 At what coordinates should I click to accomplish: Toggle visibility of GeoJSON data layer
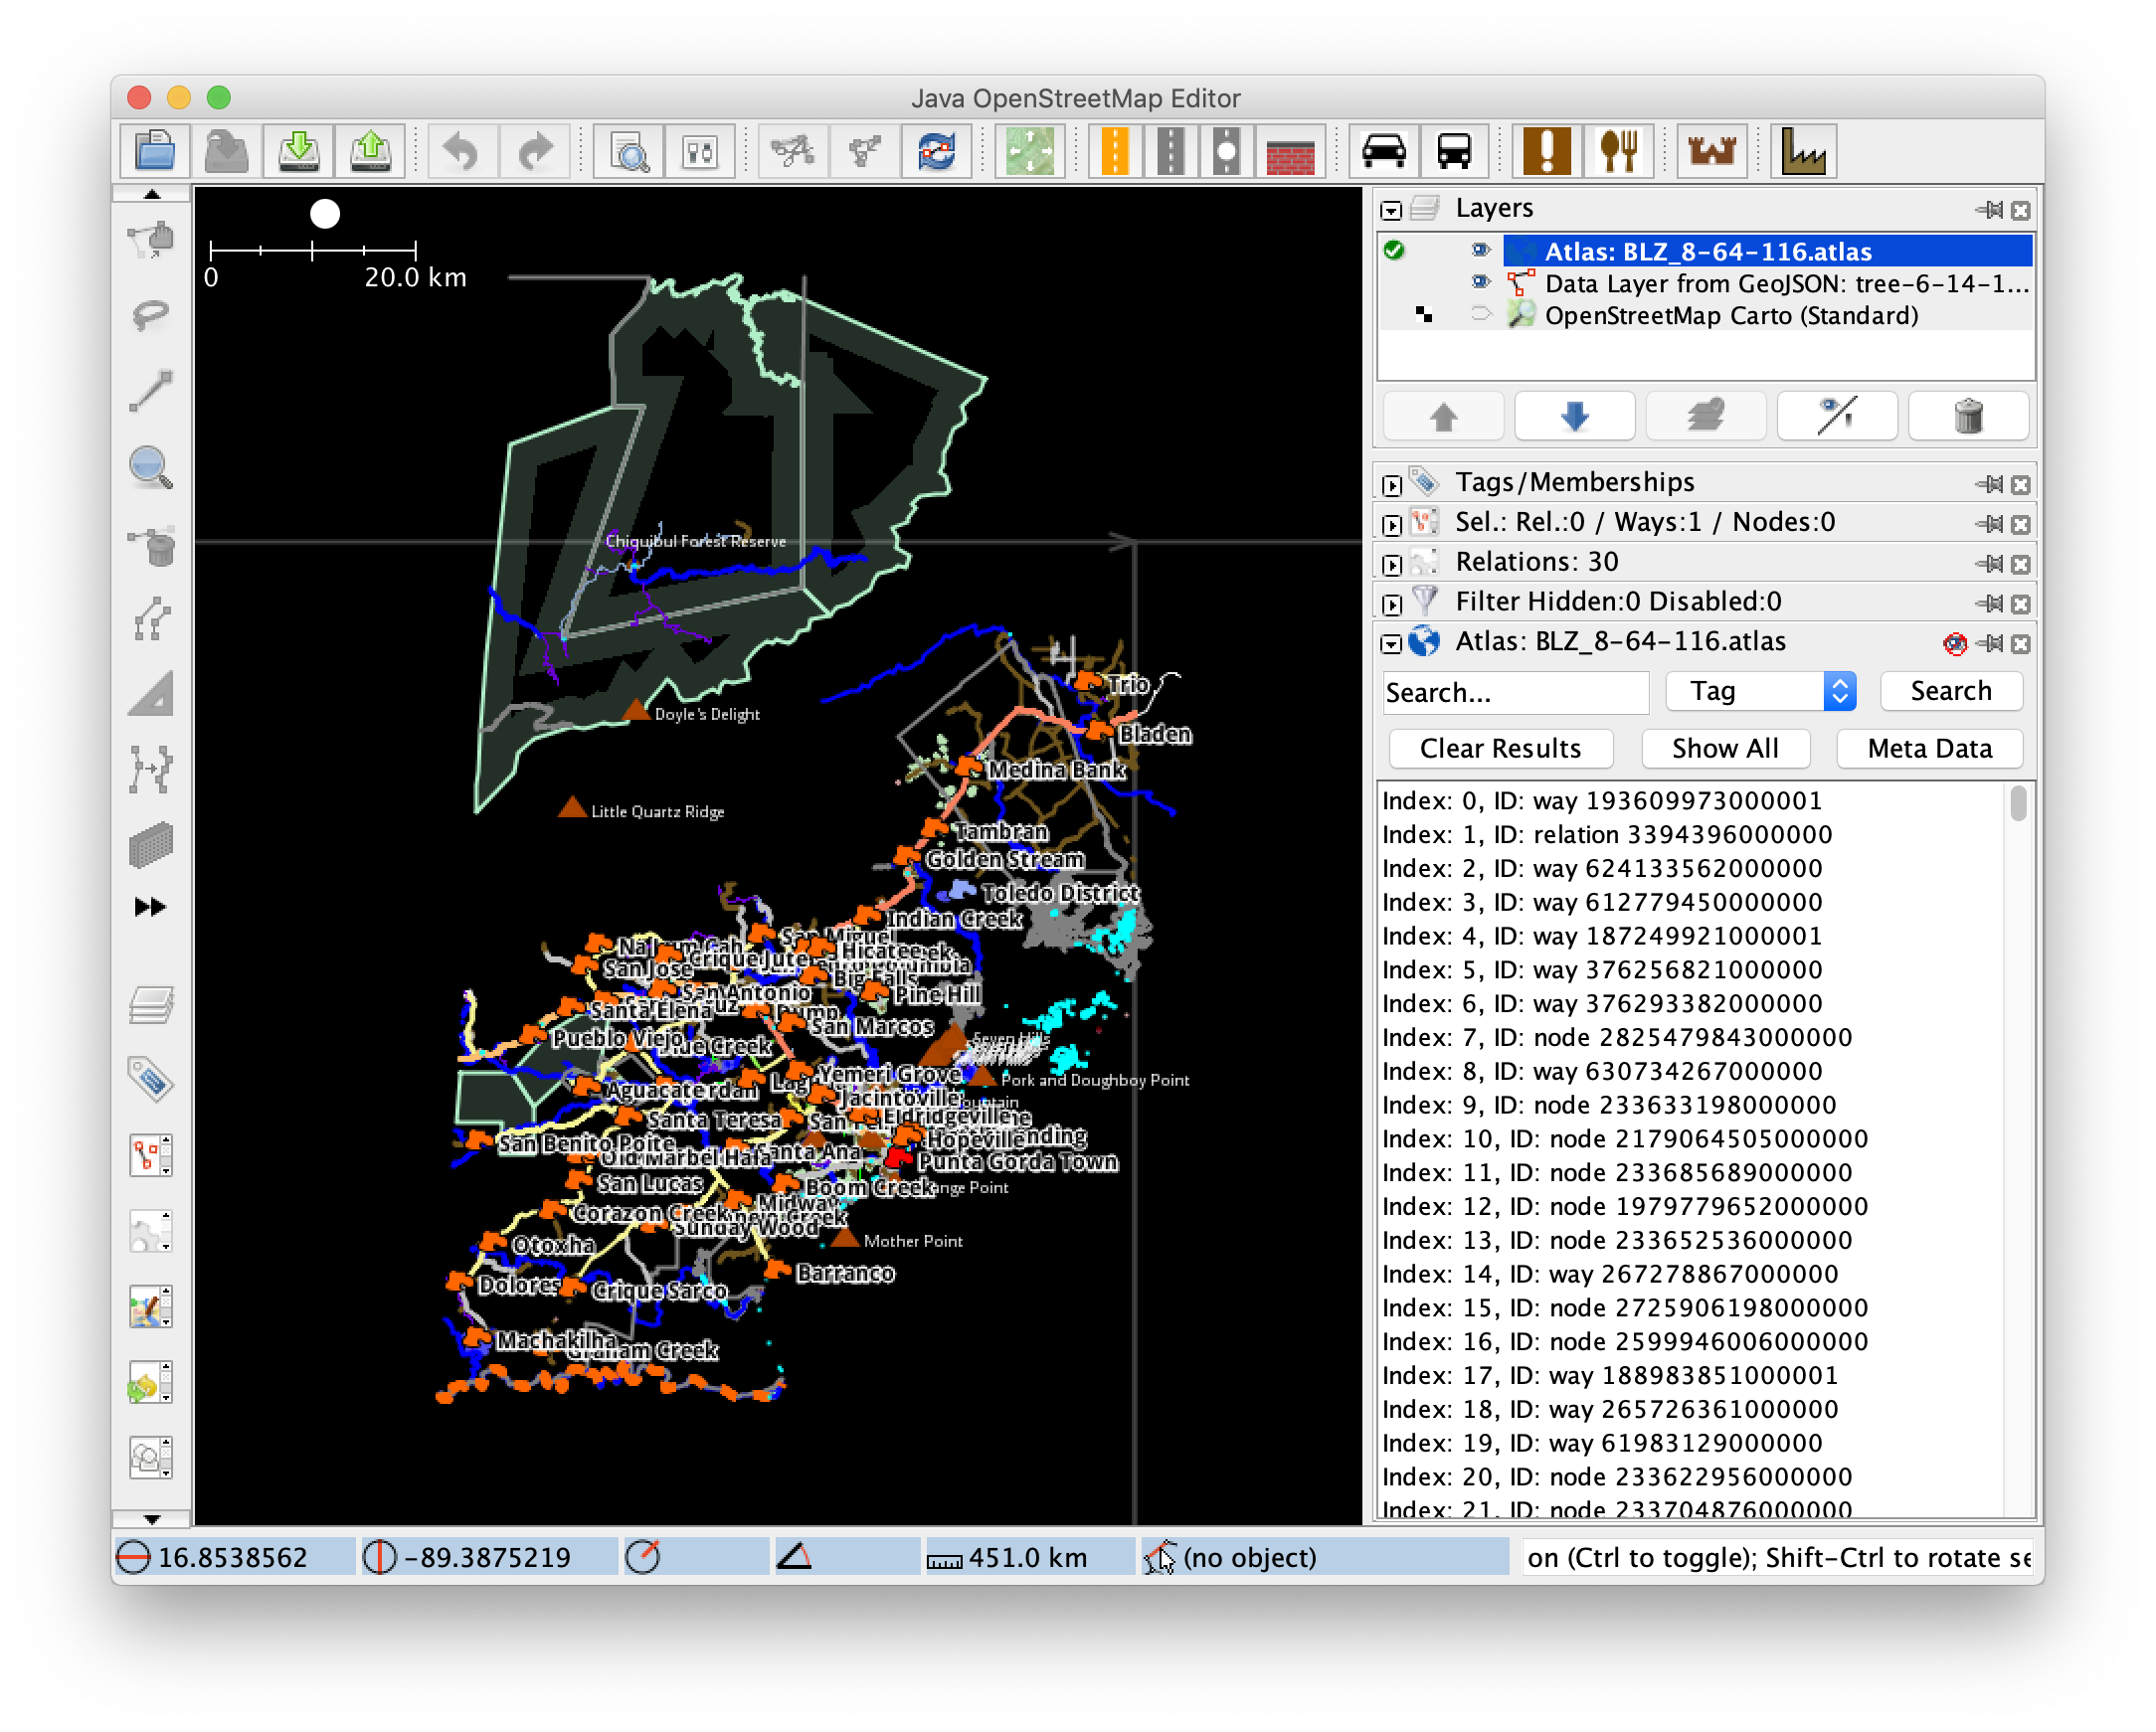coord(1480,283)
